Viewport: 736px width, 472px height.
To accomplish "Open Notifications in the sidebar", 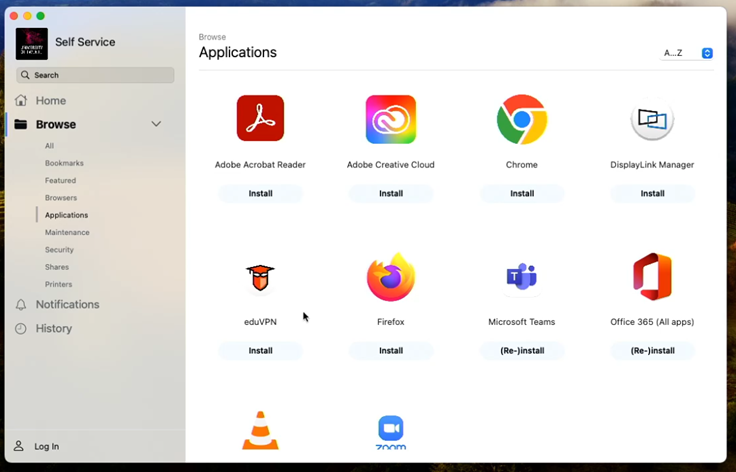I will (x=68, y=305).
